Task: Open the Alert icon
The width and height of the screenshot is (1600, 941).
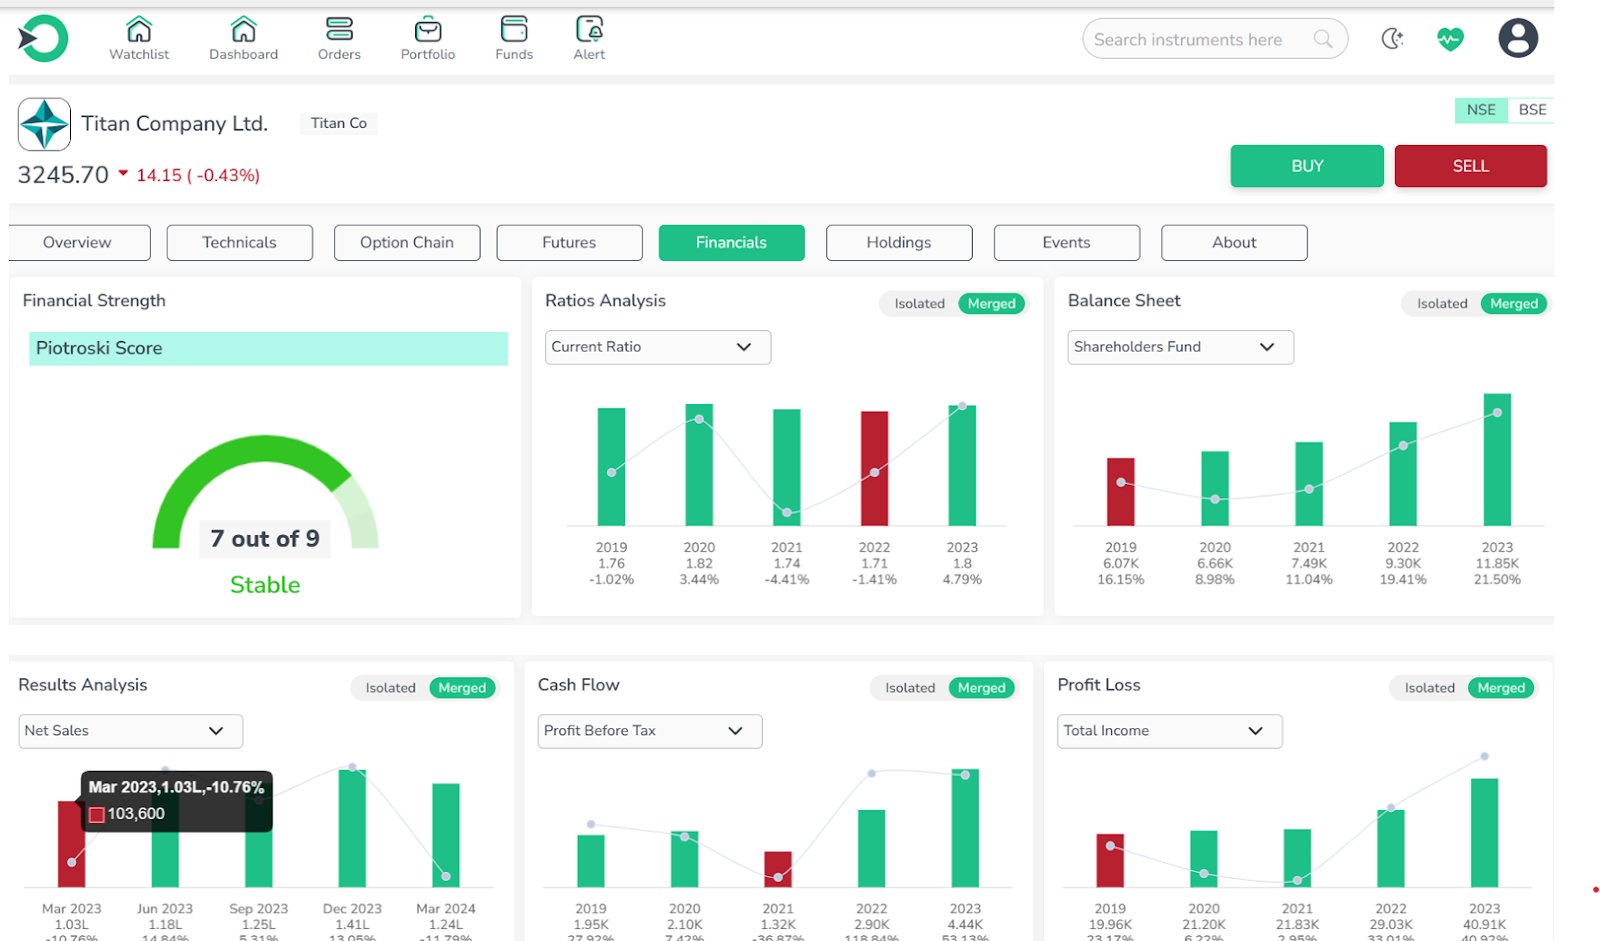Action: 589,29
